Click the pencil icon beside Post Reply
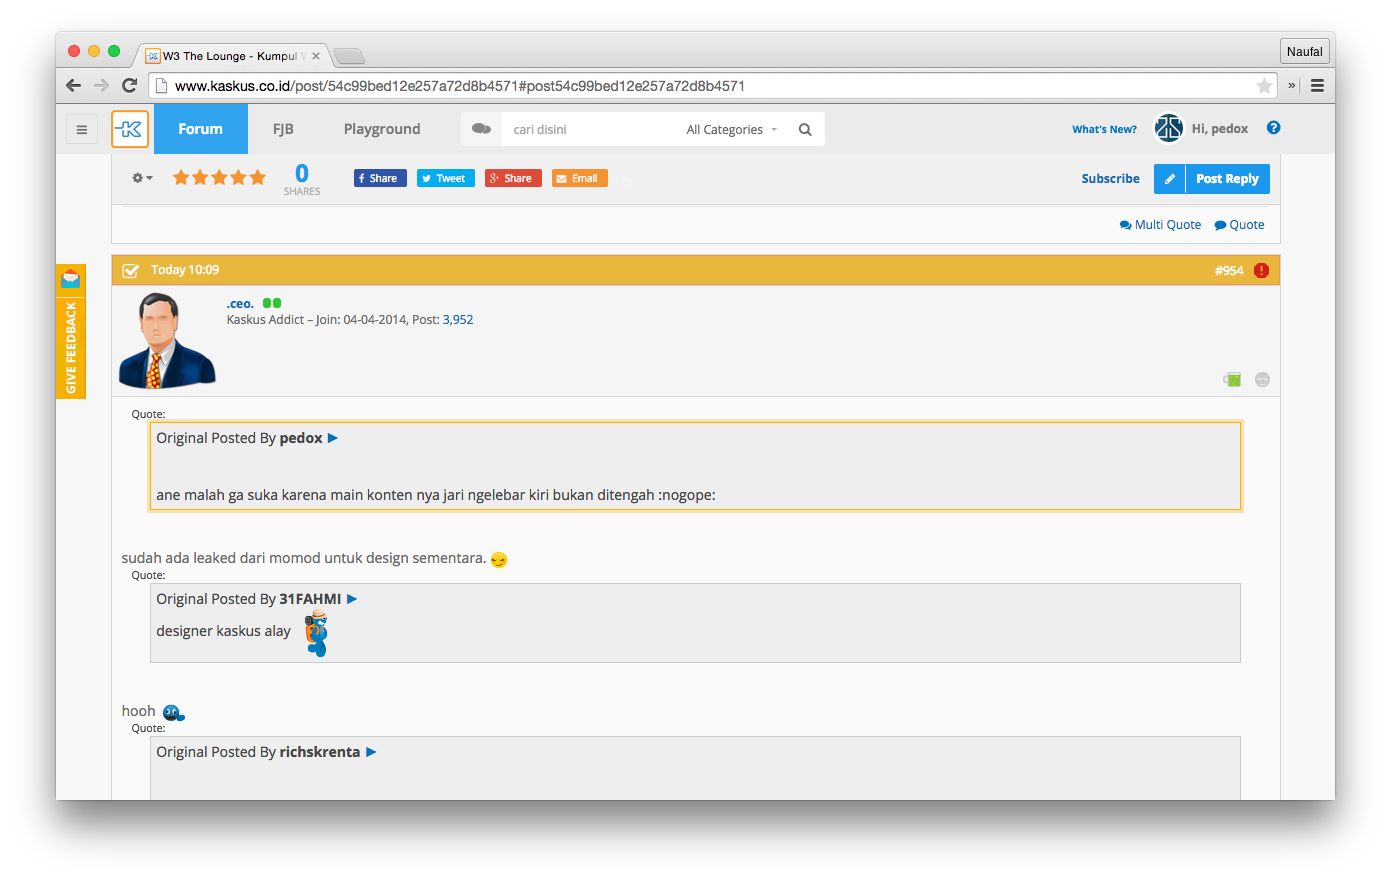 [x=1169, y=179]
